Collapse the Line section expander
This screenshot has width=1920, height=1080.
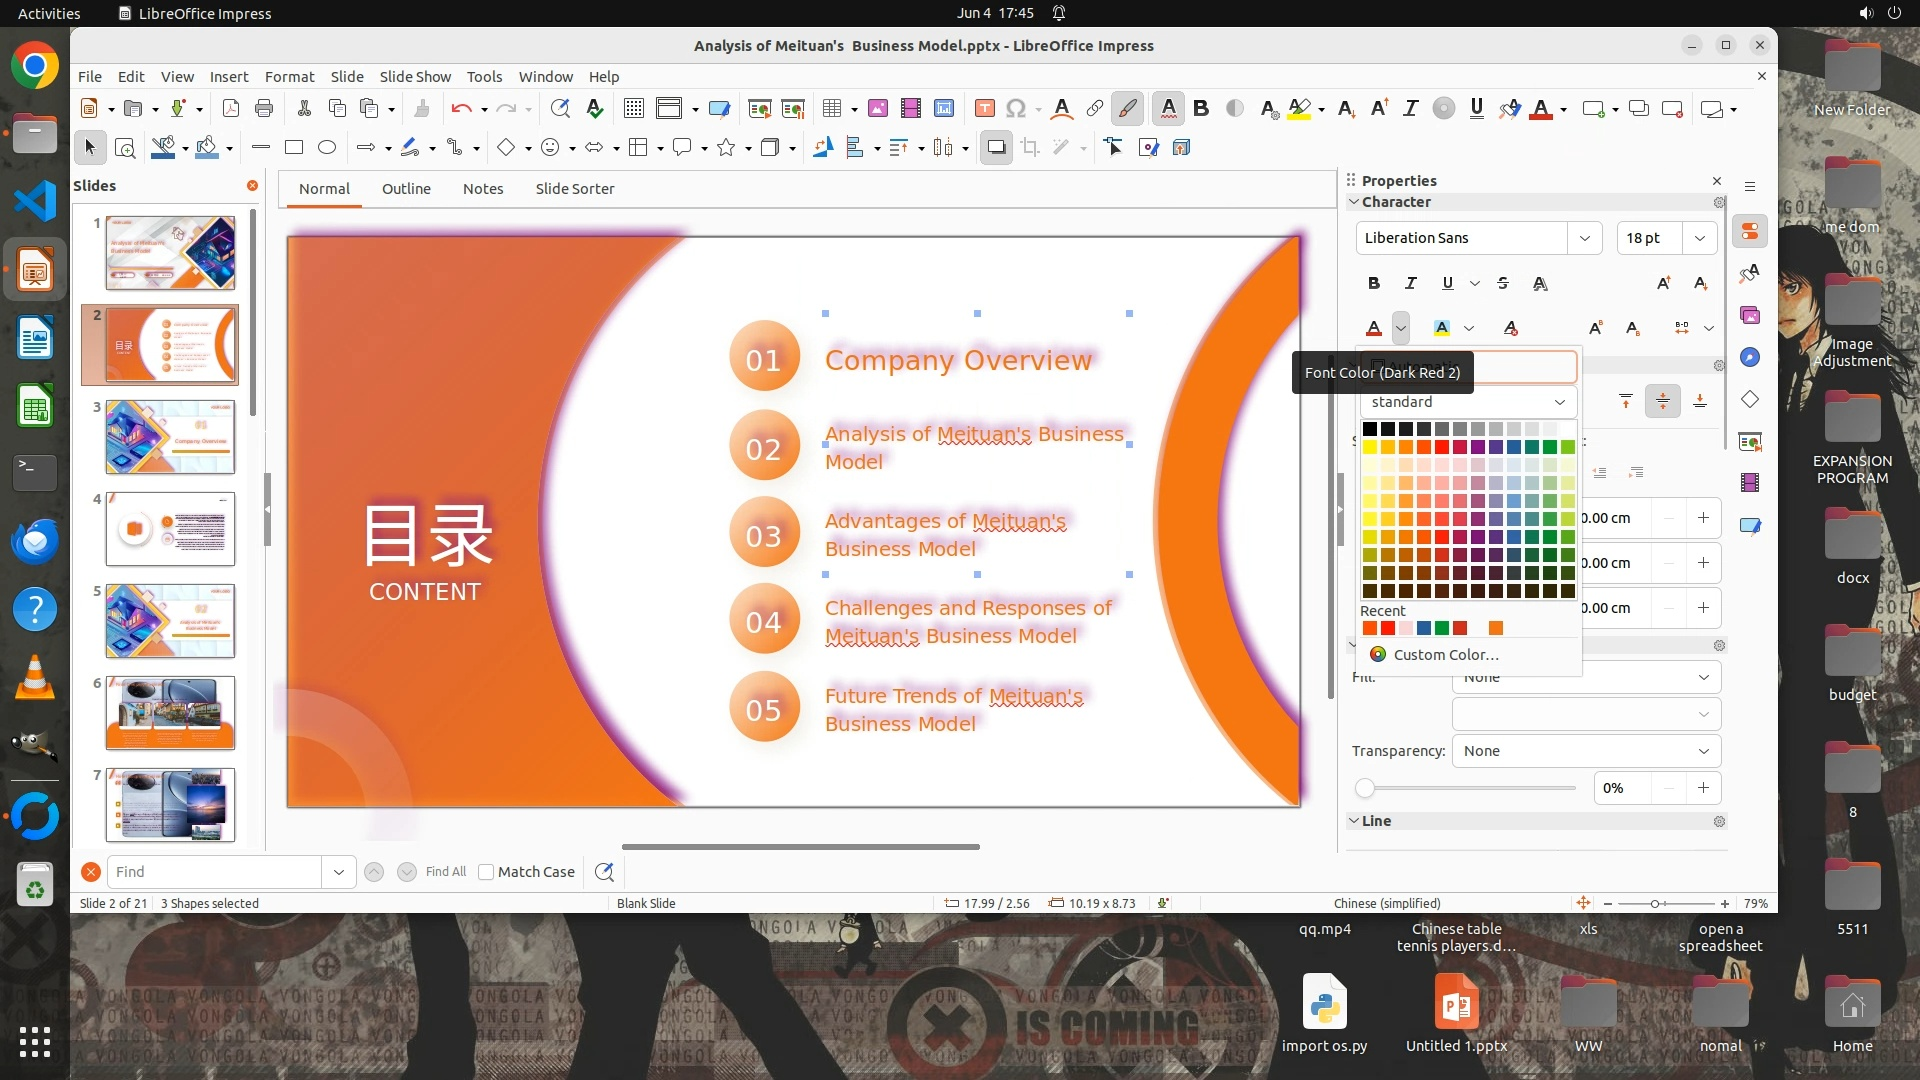click(x=1353, y=821)
